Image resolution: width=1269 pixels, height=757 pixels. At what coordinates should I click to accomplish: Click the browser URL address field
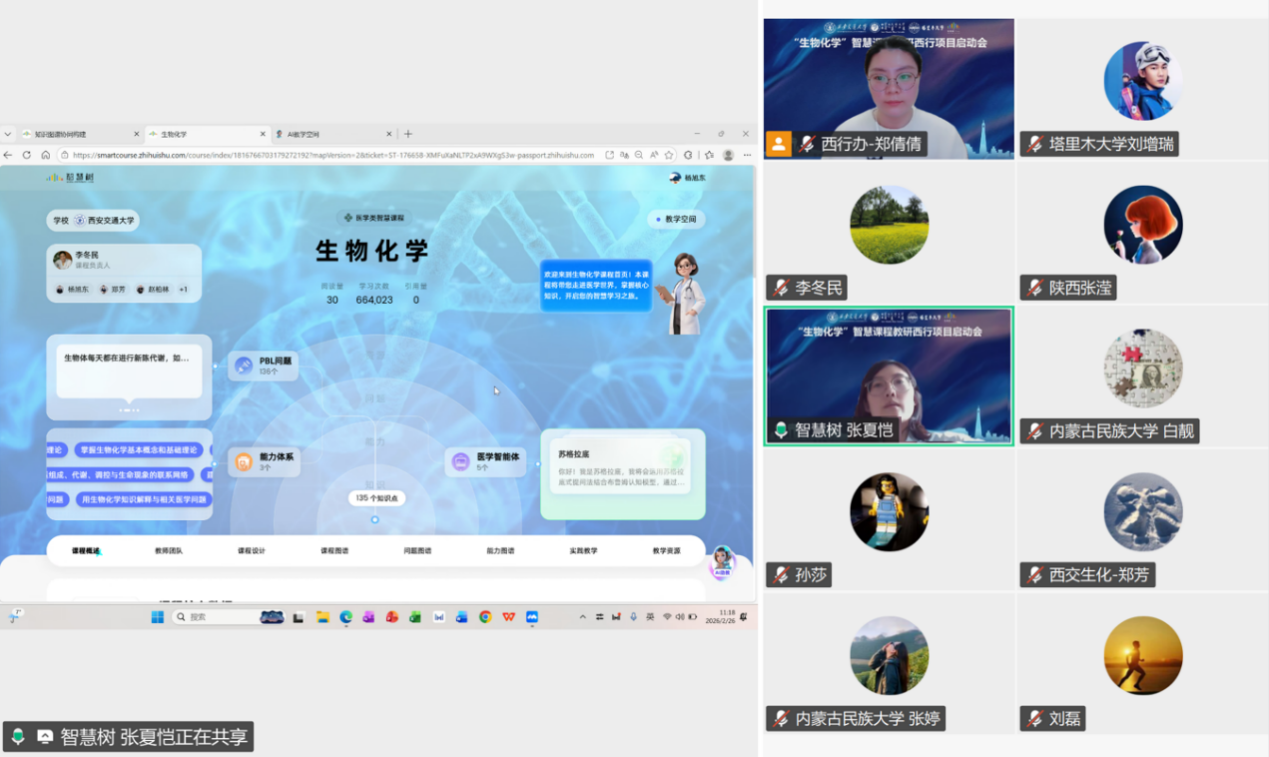pos(330,155)
